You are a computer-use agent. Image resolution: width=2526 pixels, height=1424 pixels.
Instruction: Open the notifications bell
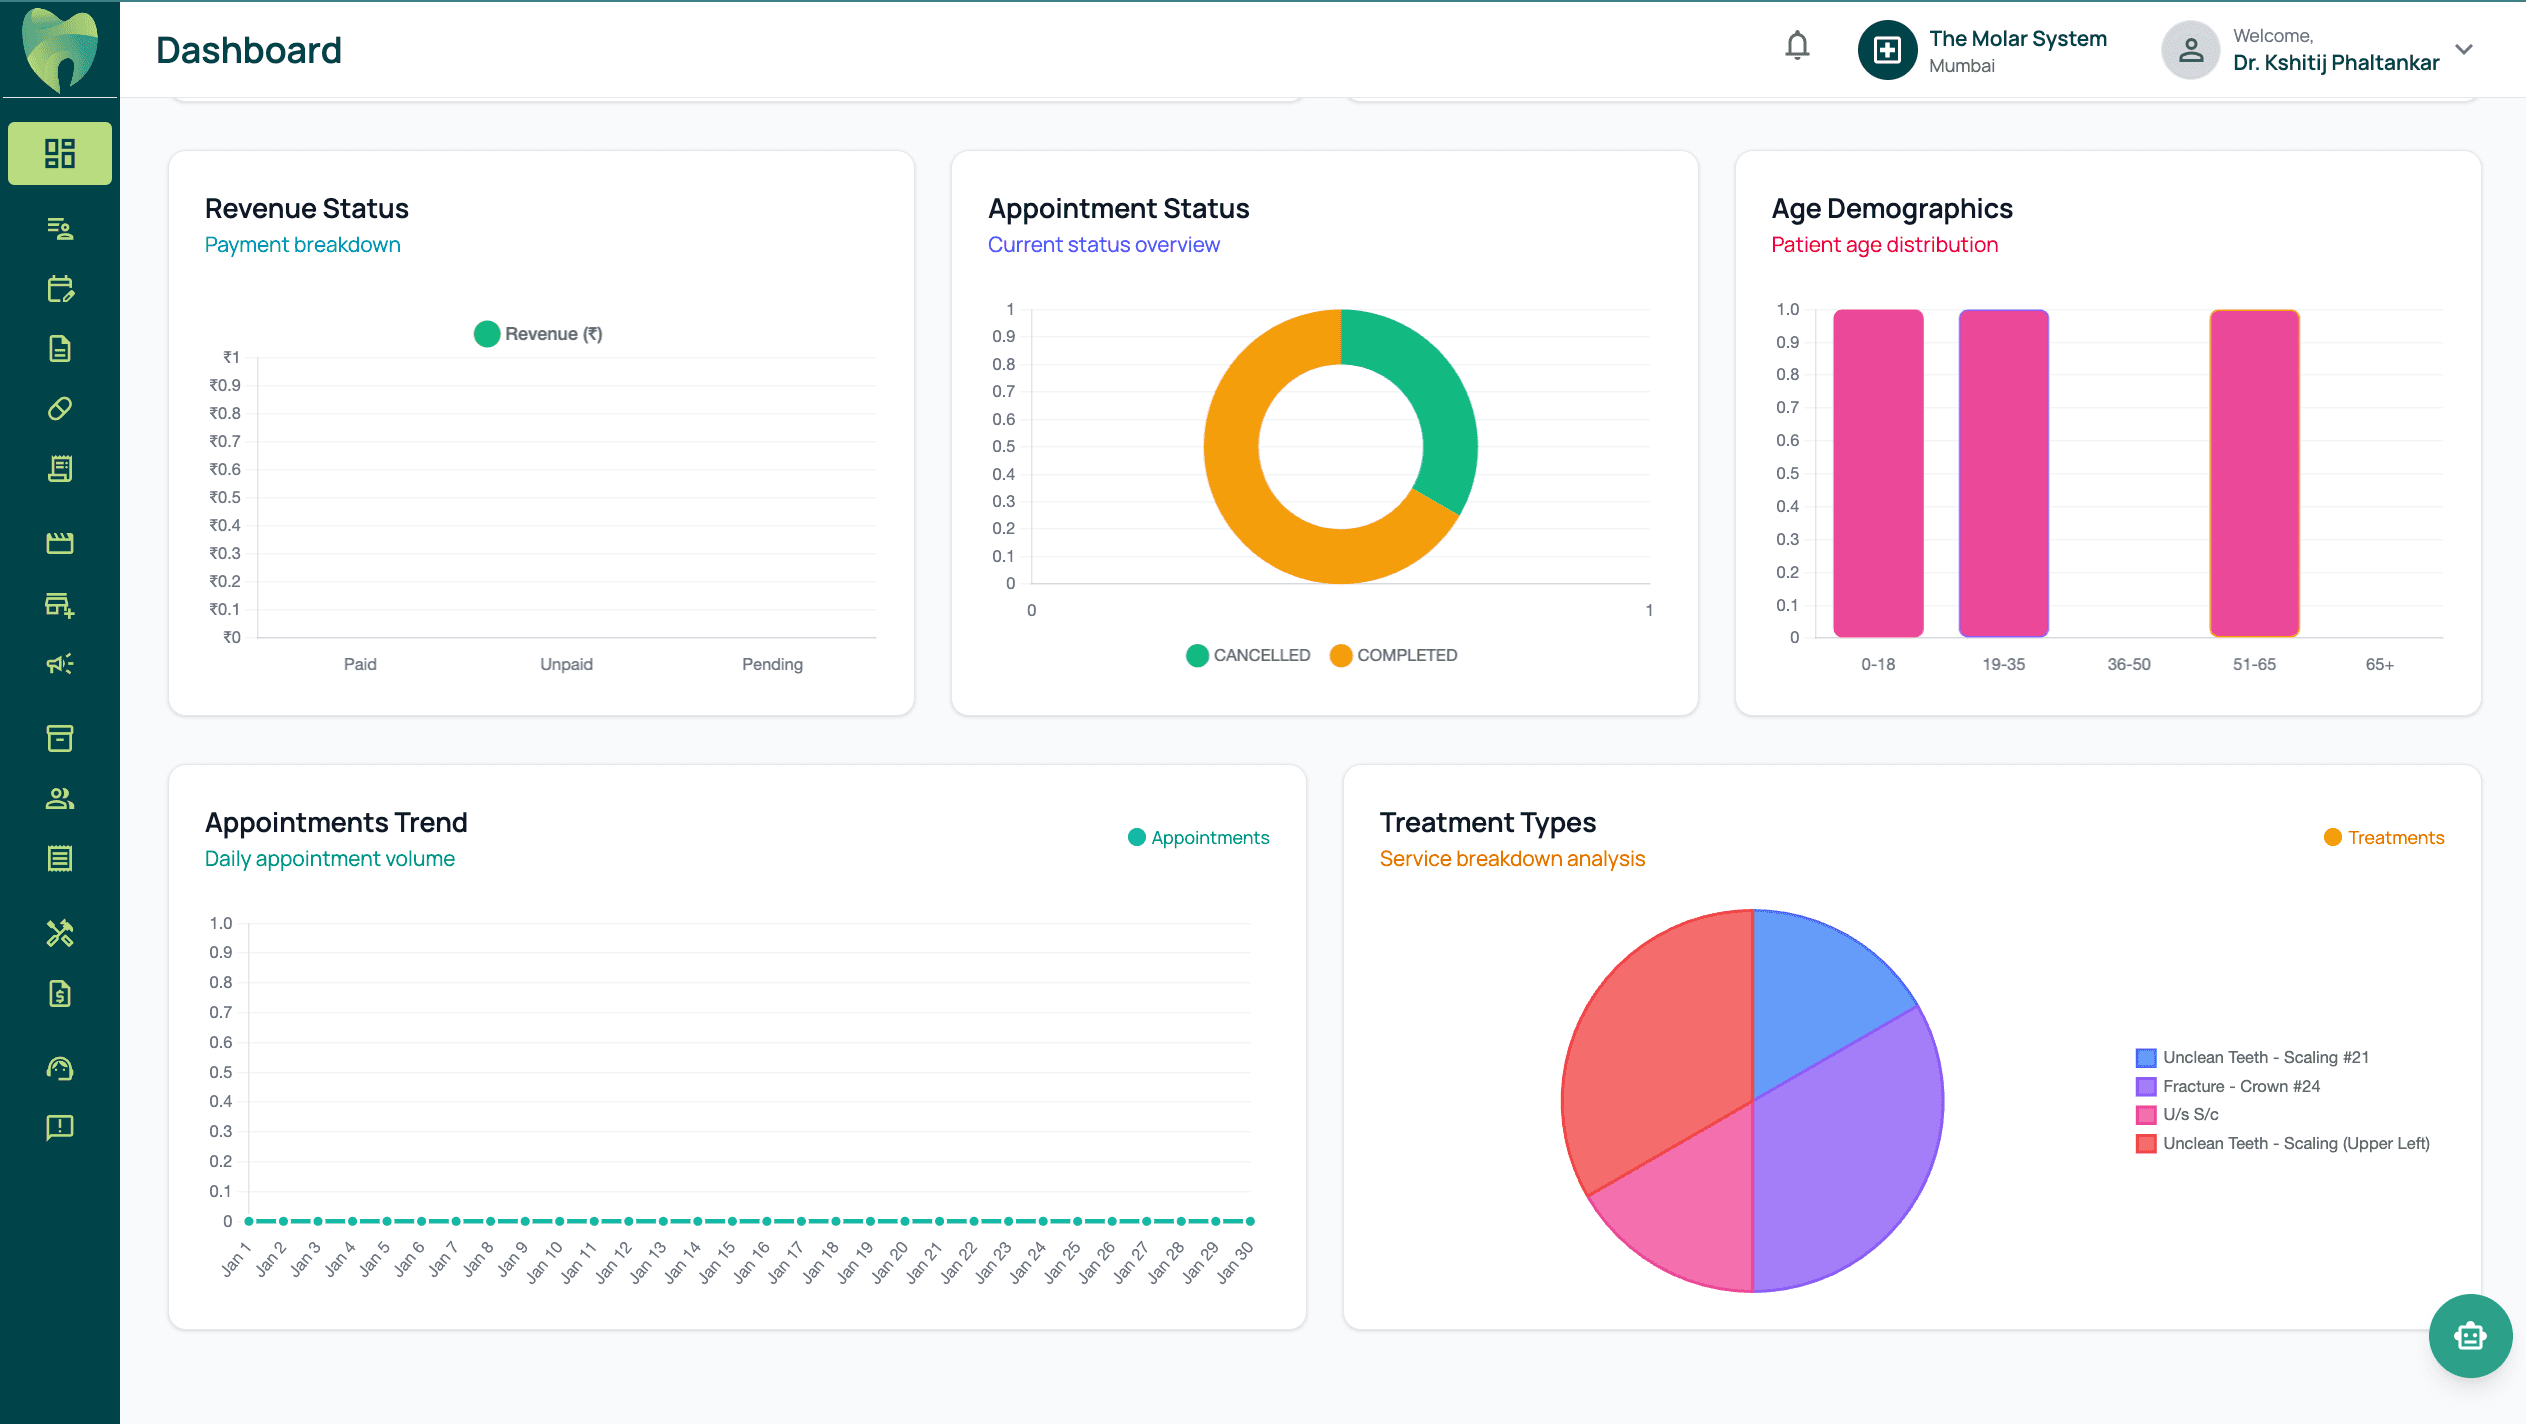click(x=1797, y=46)
